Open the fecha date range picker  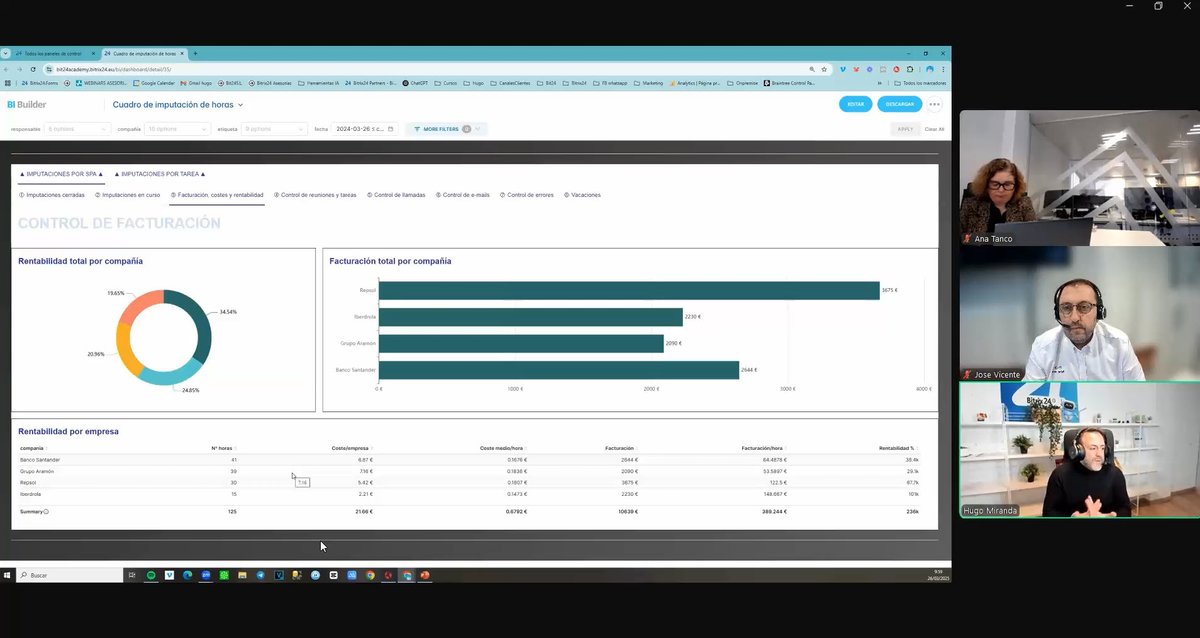click(366, 129)
